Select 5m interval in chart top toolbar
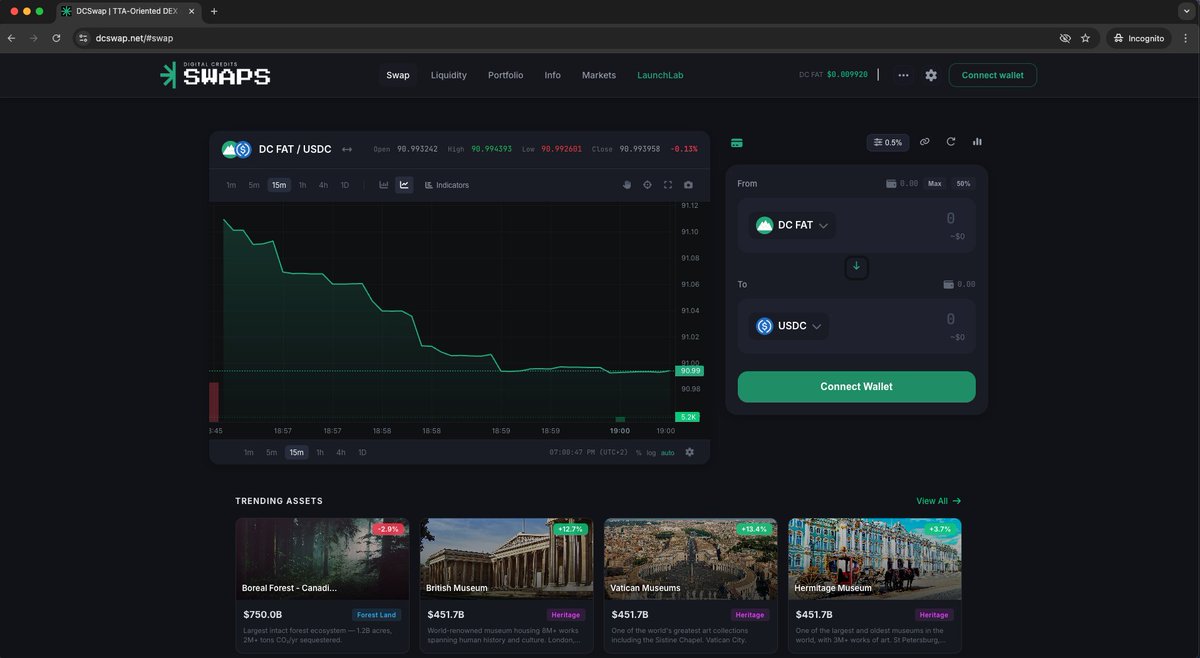The width and height of the screenshot is (1200, 658). pyautogui.click(x=254, y=185)
